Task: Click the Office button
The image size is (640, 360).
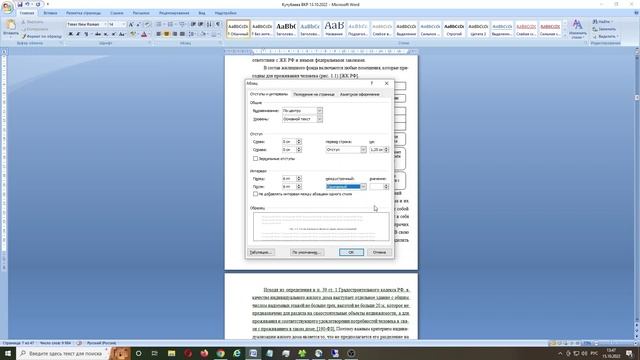Action: pyautogui.click(x=7, y=7)
